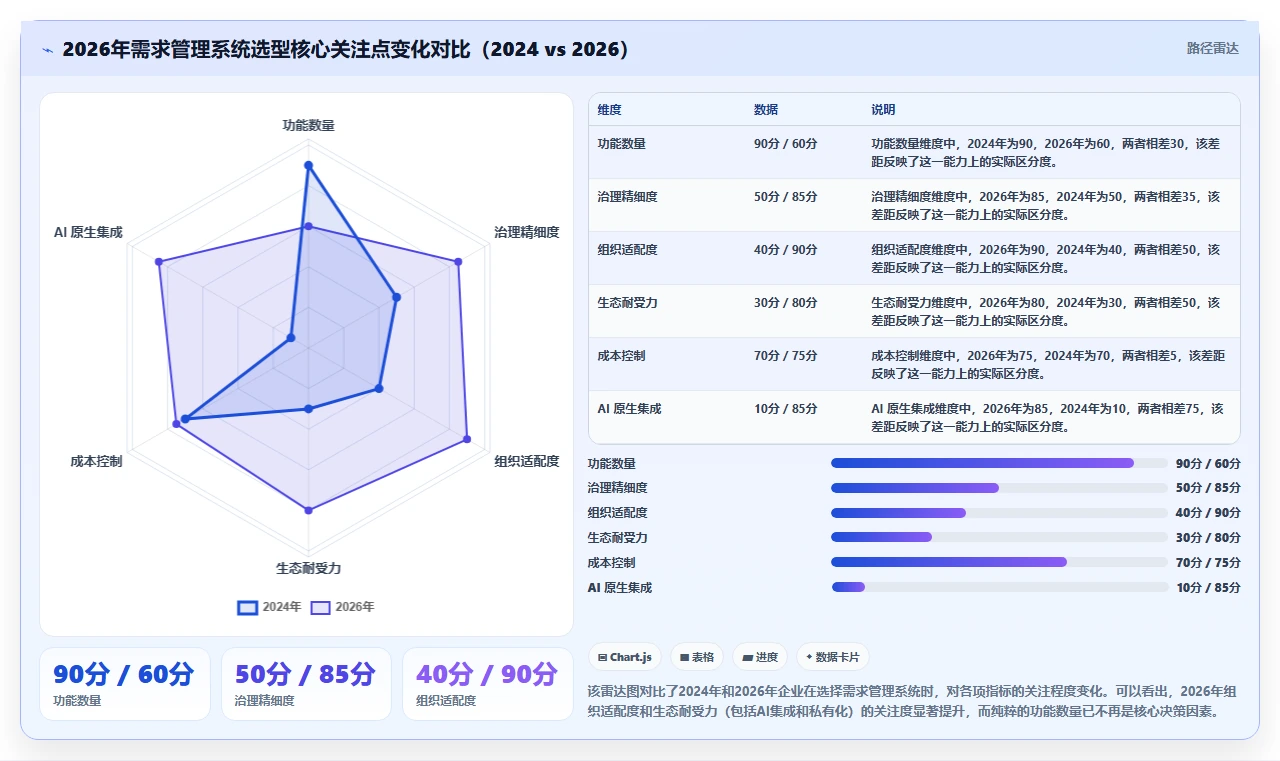This screenshot has width=1280, height=761.
Task: Click the 组织适配度 progress bar
Action: point(999,513)
